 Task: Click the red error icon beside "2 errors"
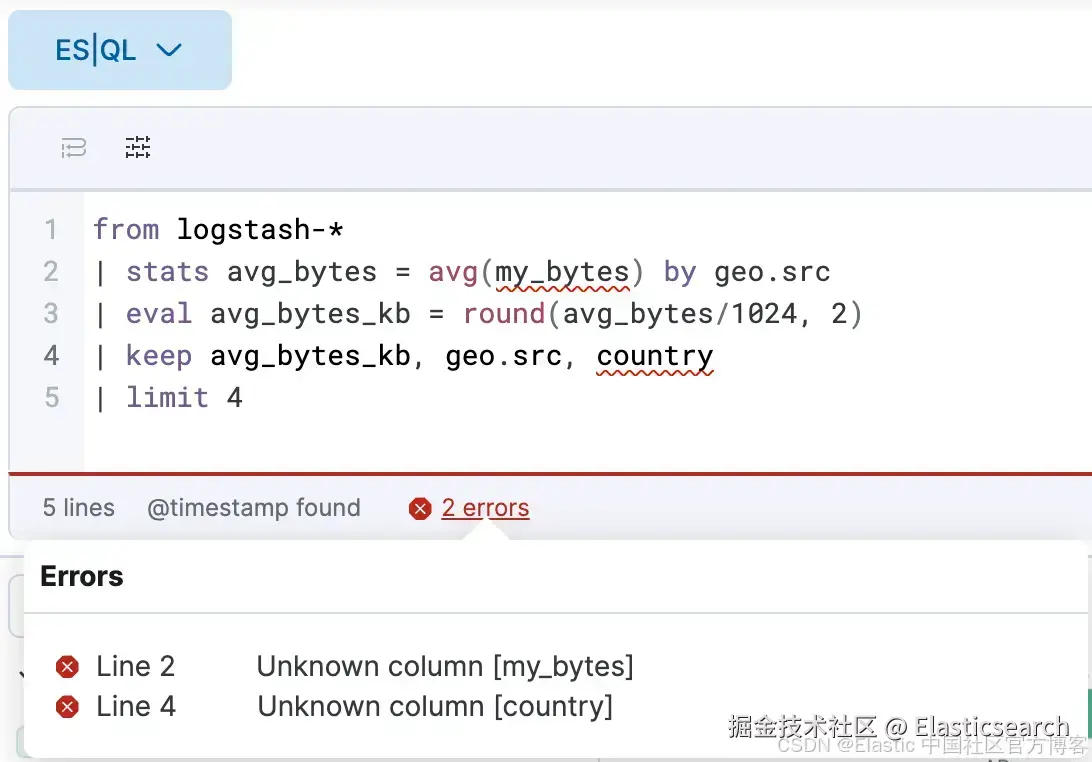pos(420,509)
